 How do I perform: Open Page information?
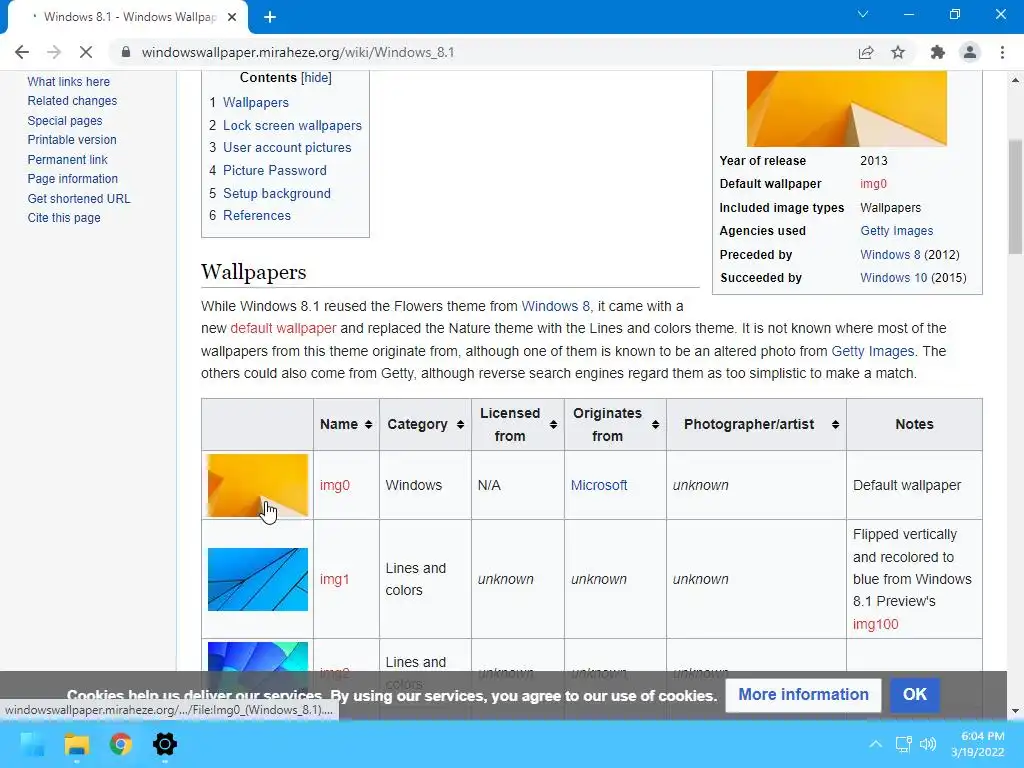pyautogui.click(x=72, y=179)
